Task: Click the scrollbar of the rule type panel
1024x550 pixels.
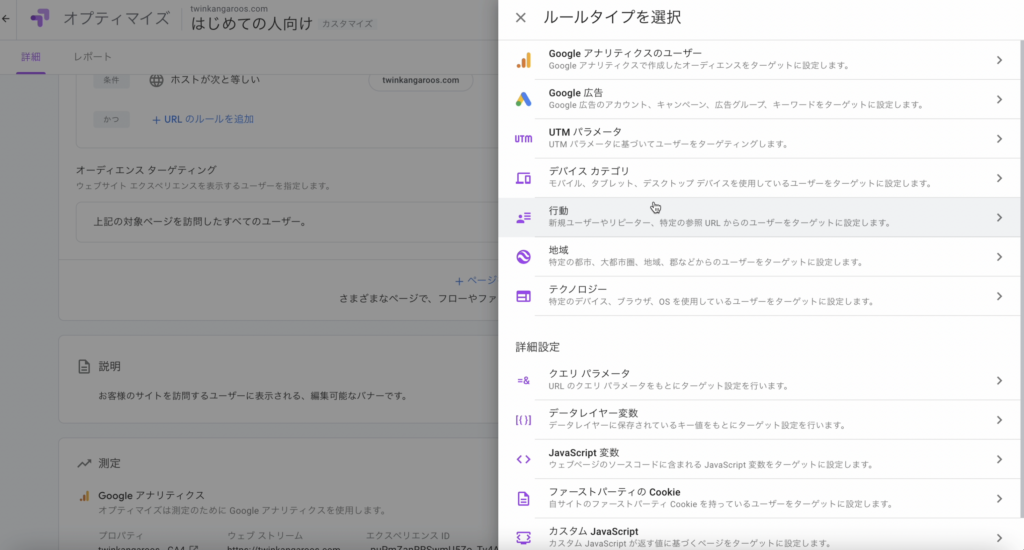Action: click(1021, 279)
